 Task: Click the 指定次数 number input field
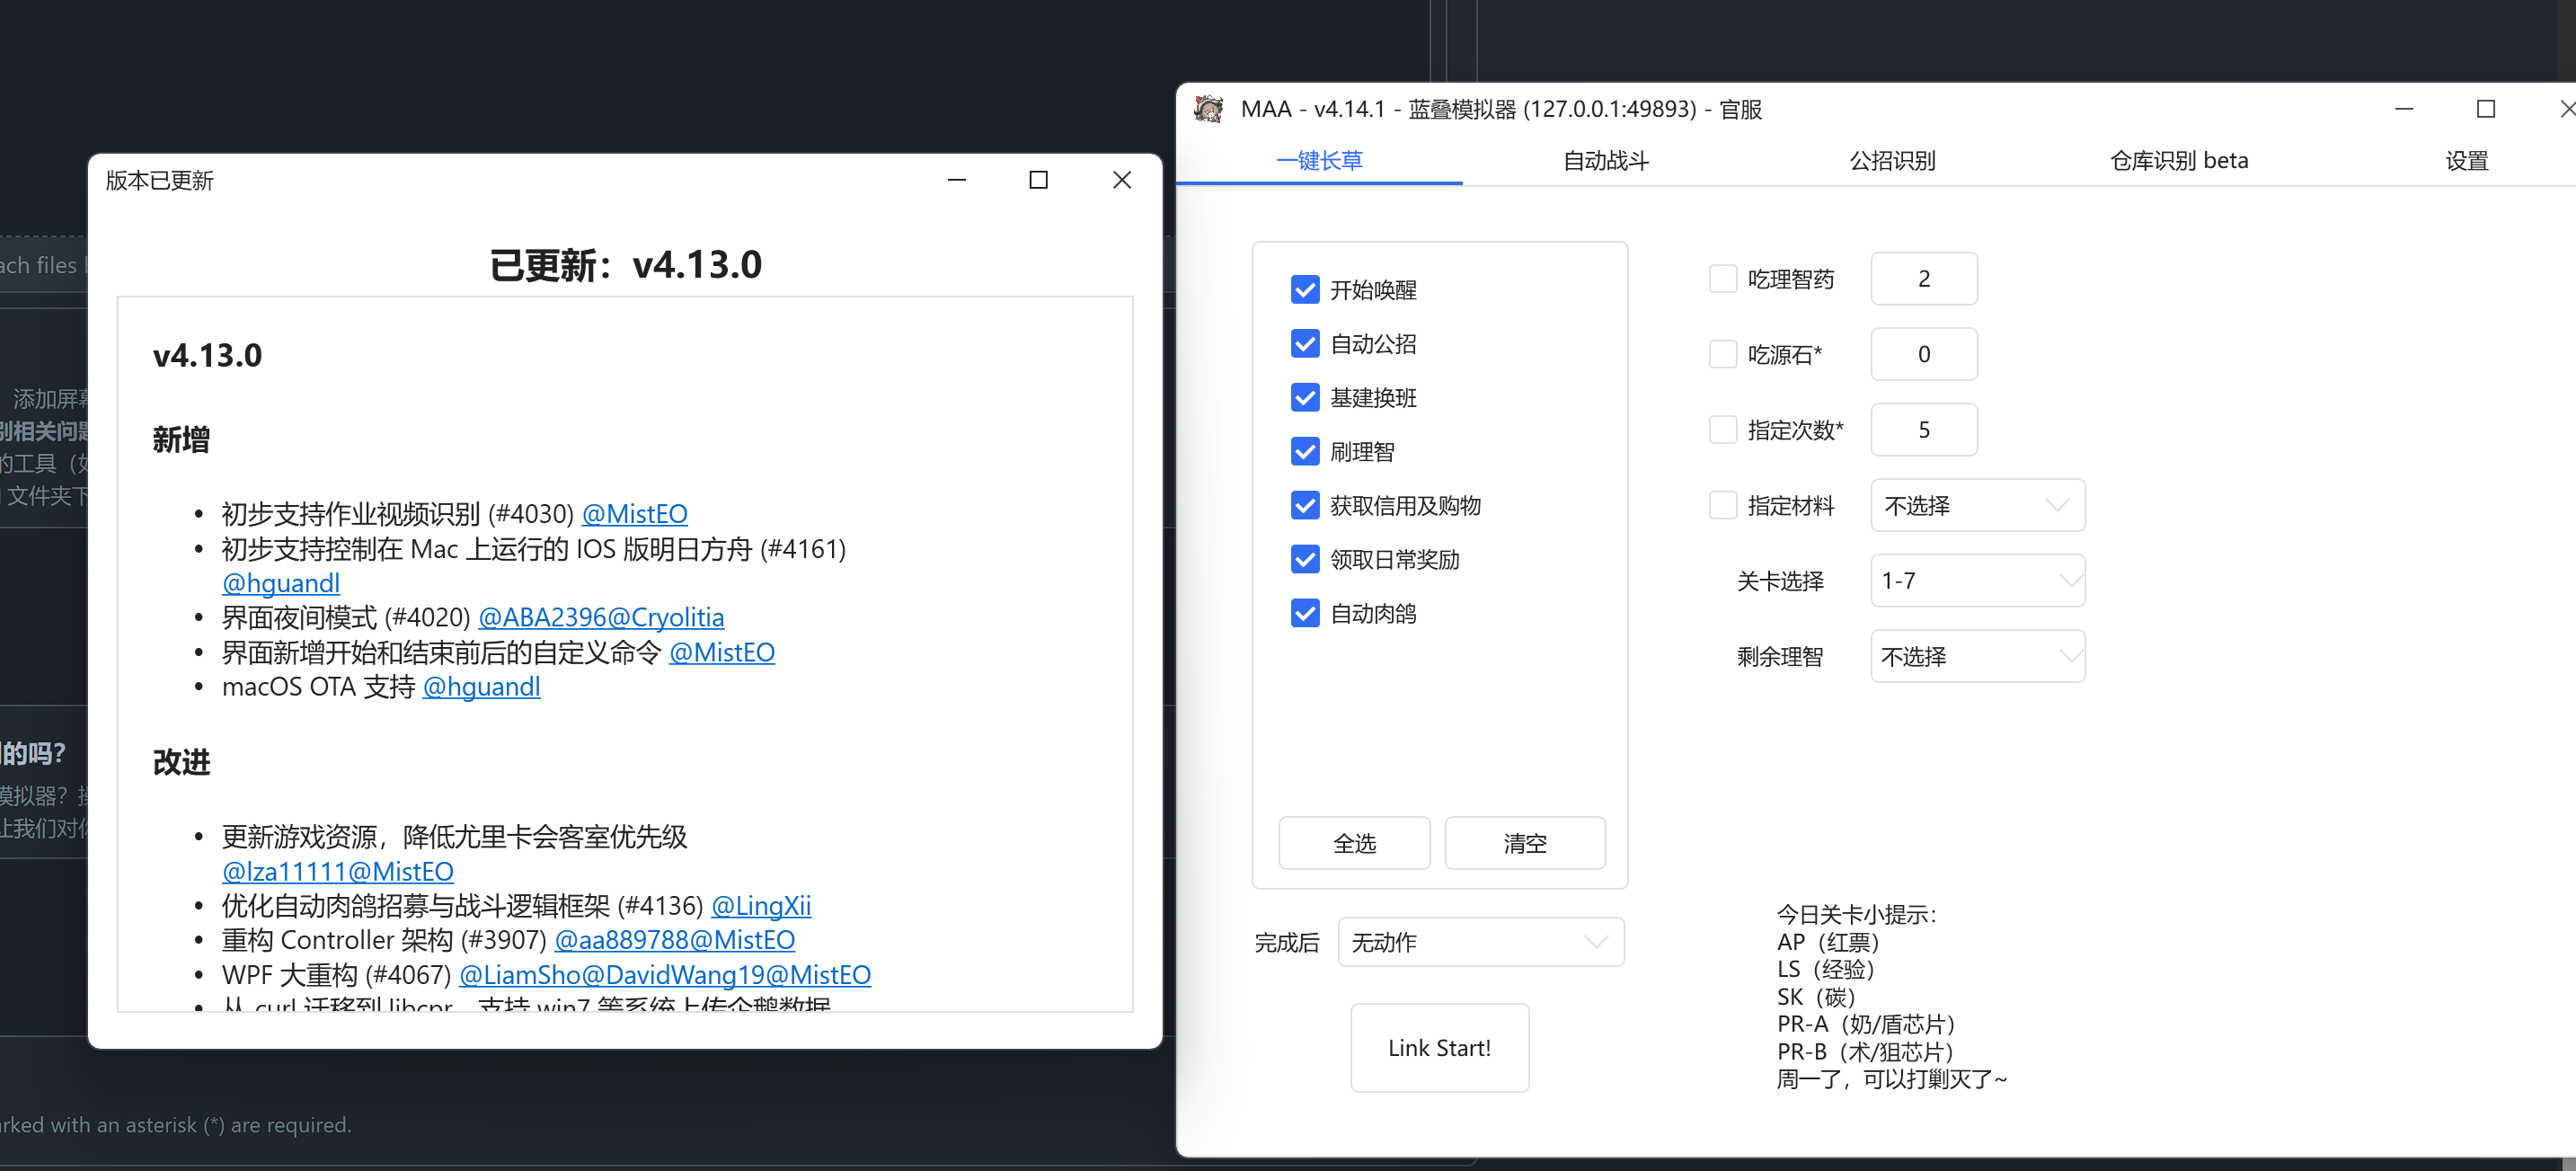(1923, 430)
